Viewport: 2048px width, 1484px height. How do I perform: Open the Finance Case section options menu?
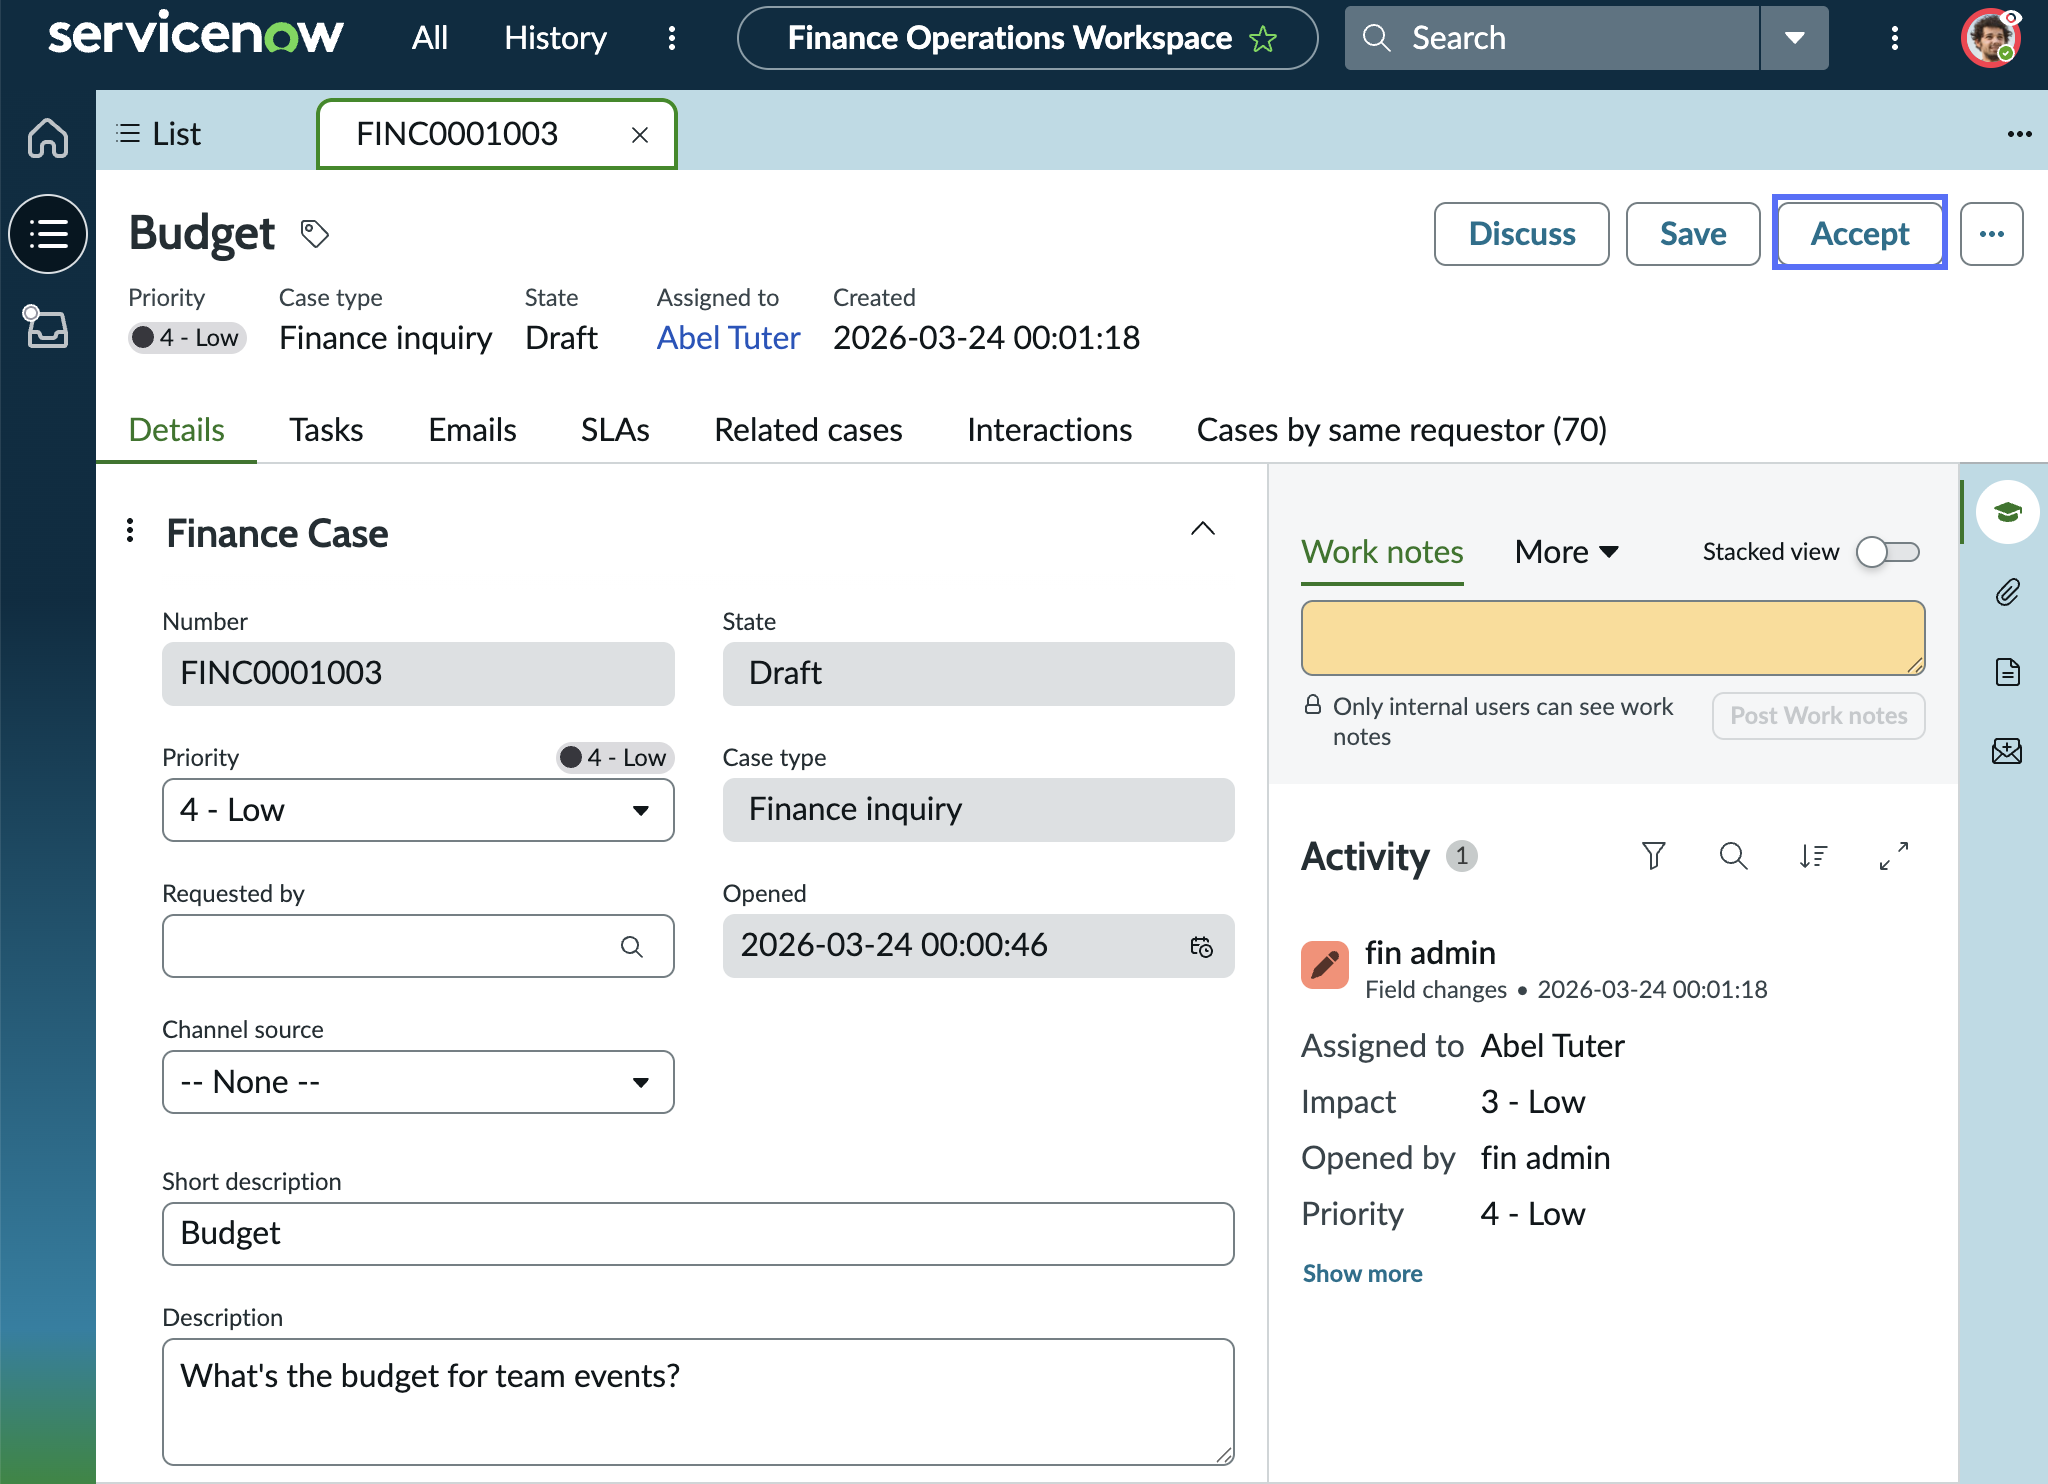(130, 531)
